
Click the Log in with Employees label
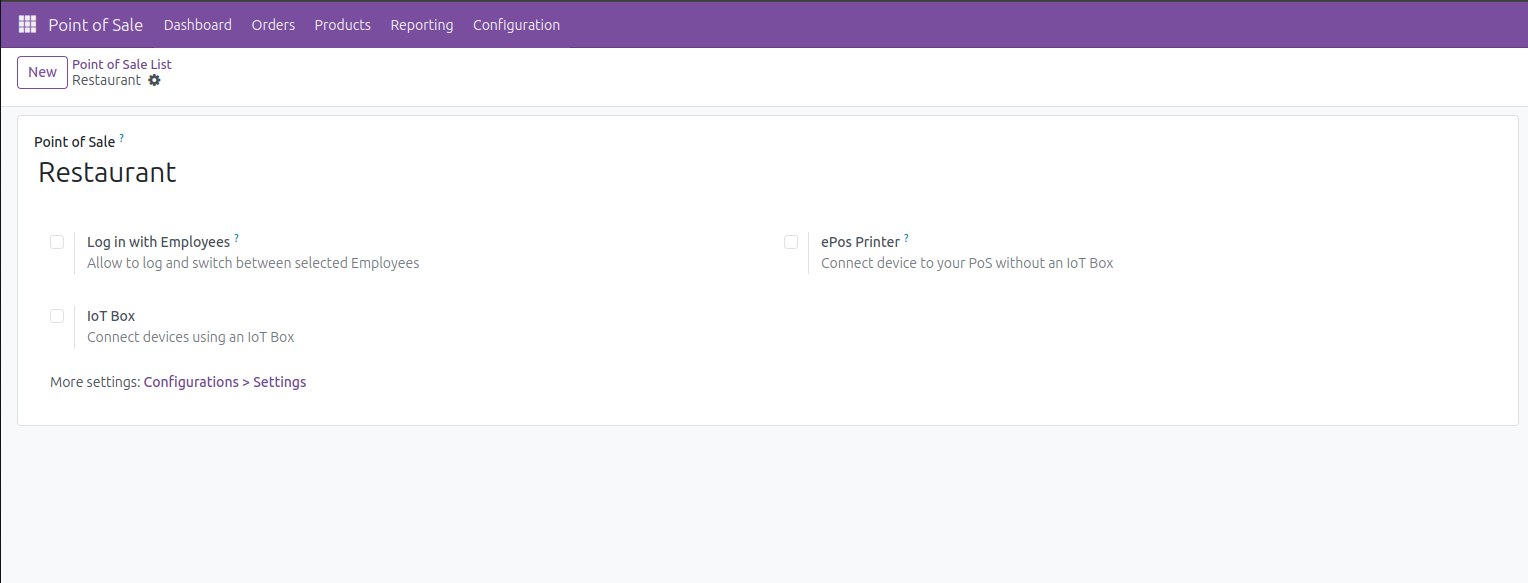click(x=159, y=241)
